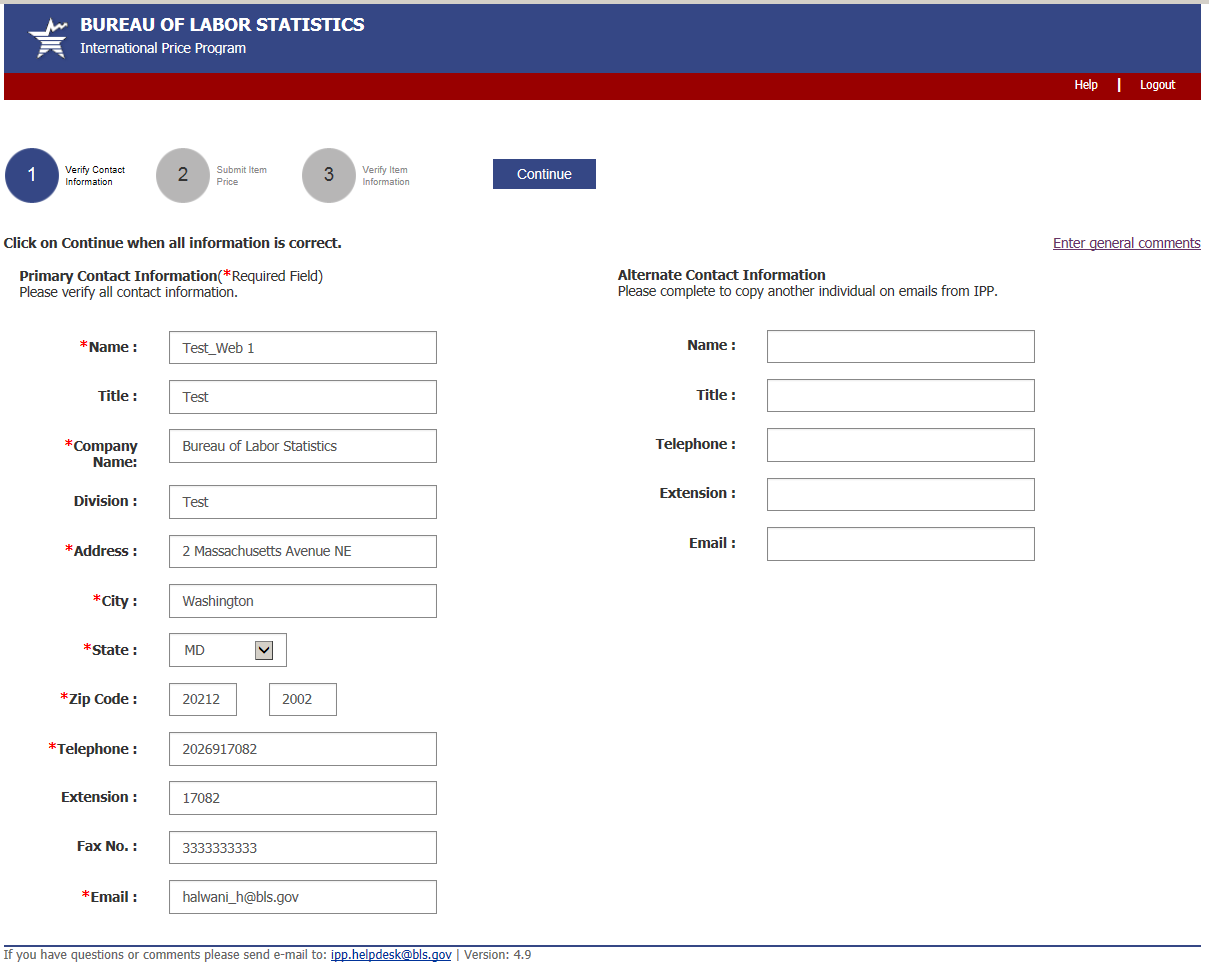Select step 2 Submit Item Price circle
Image resolution: width=1209 pixels, height=969 pixels.
(183, 175)
